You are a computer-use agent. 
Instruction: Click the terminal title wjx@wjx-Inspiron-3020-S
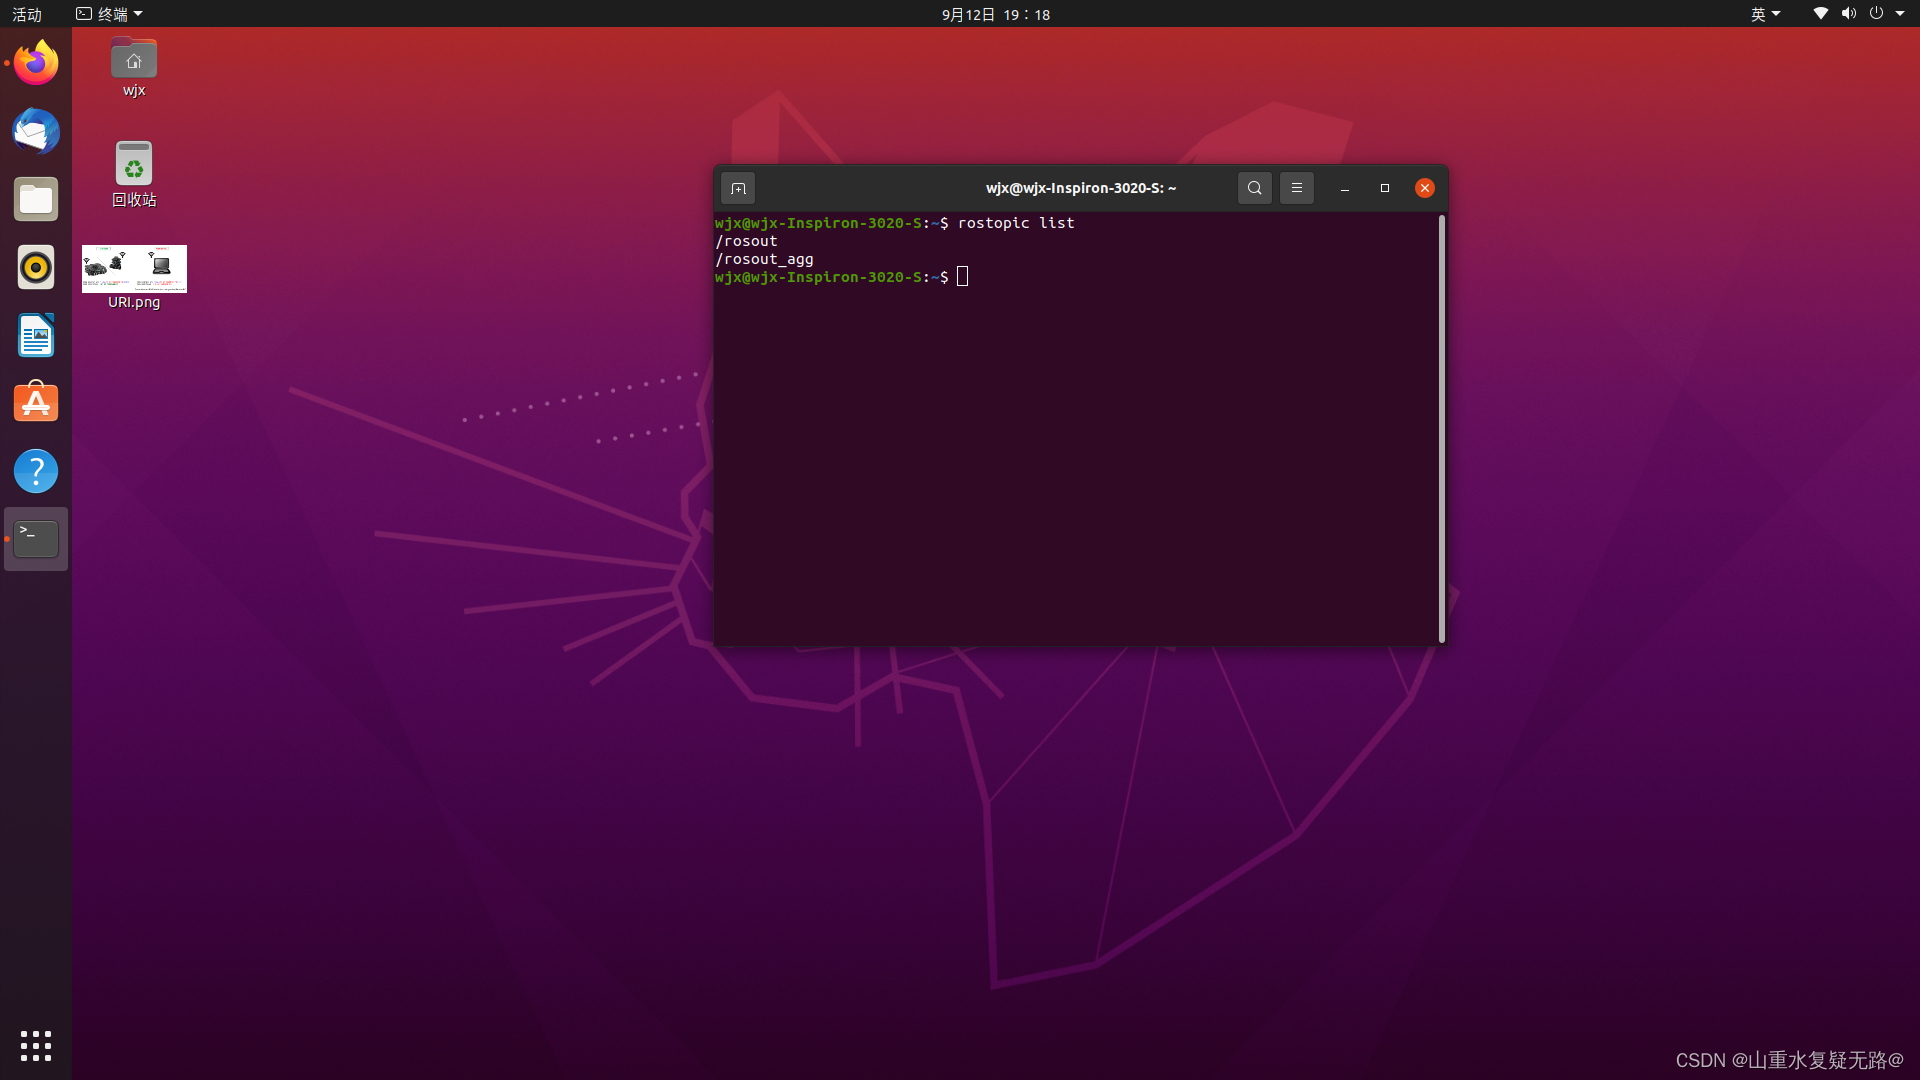point(1080,188)
